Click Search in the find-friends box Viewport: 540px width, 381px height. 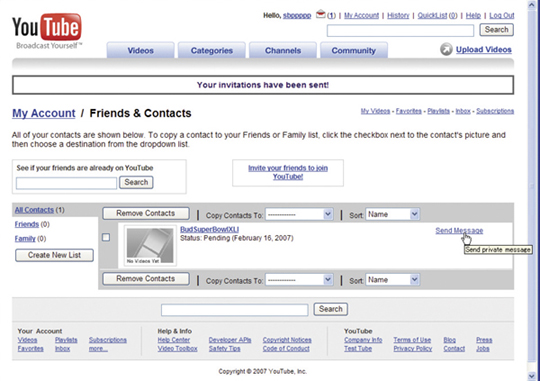pyautogui.click(x=136, y=182)
